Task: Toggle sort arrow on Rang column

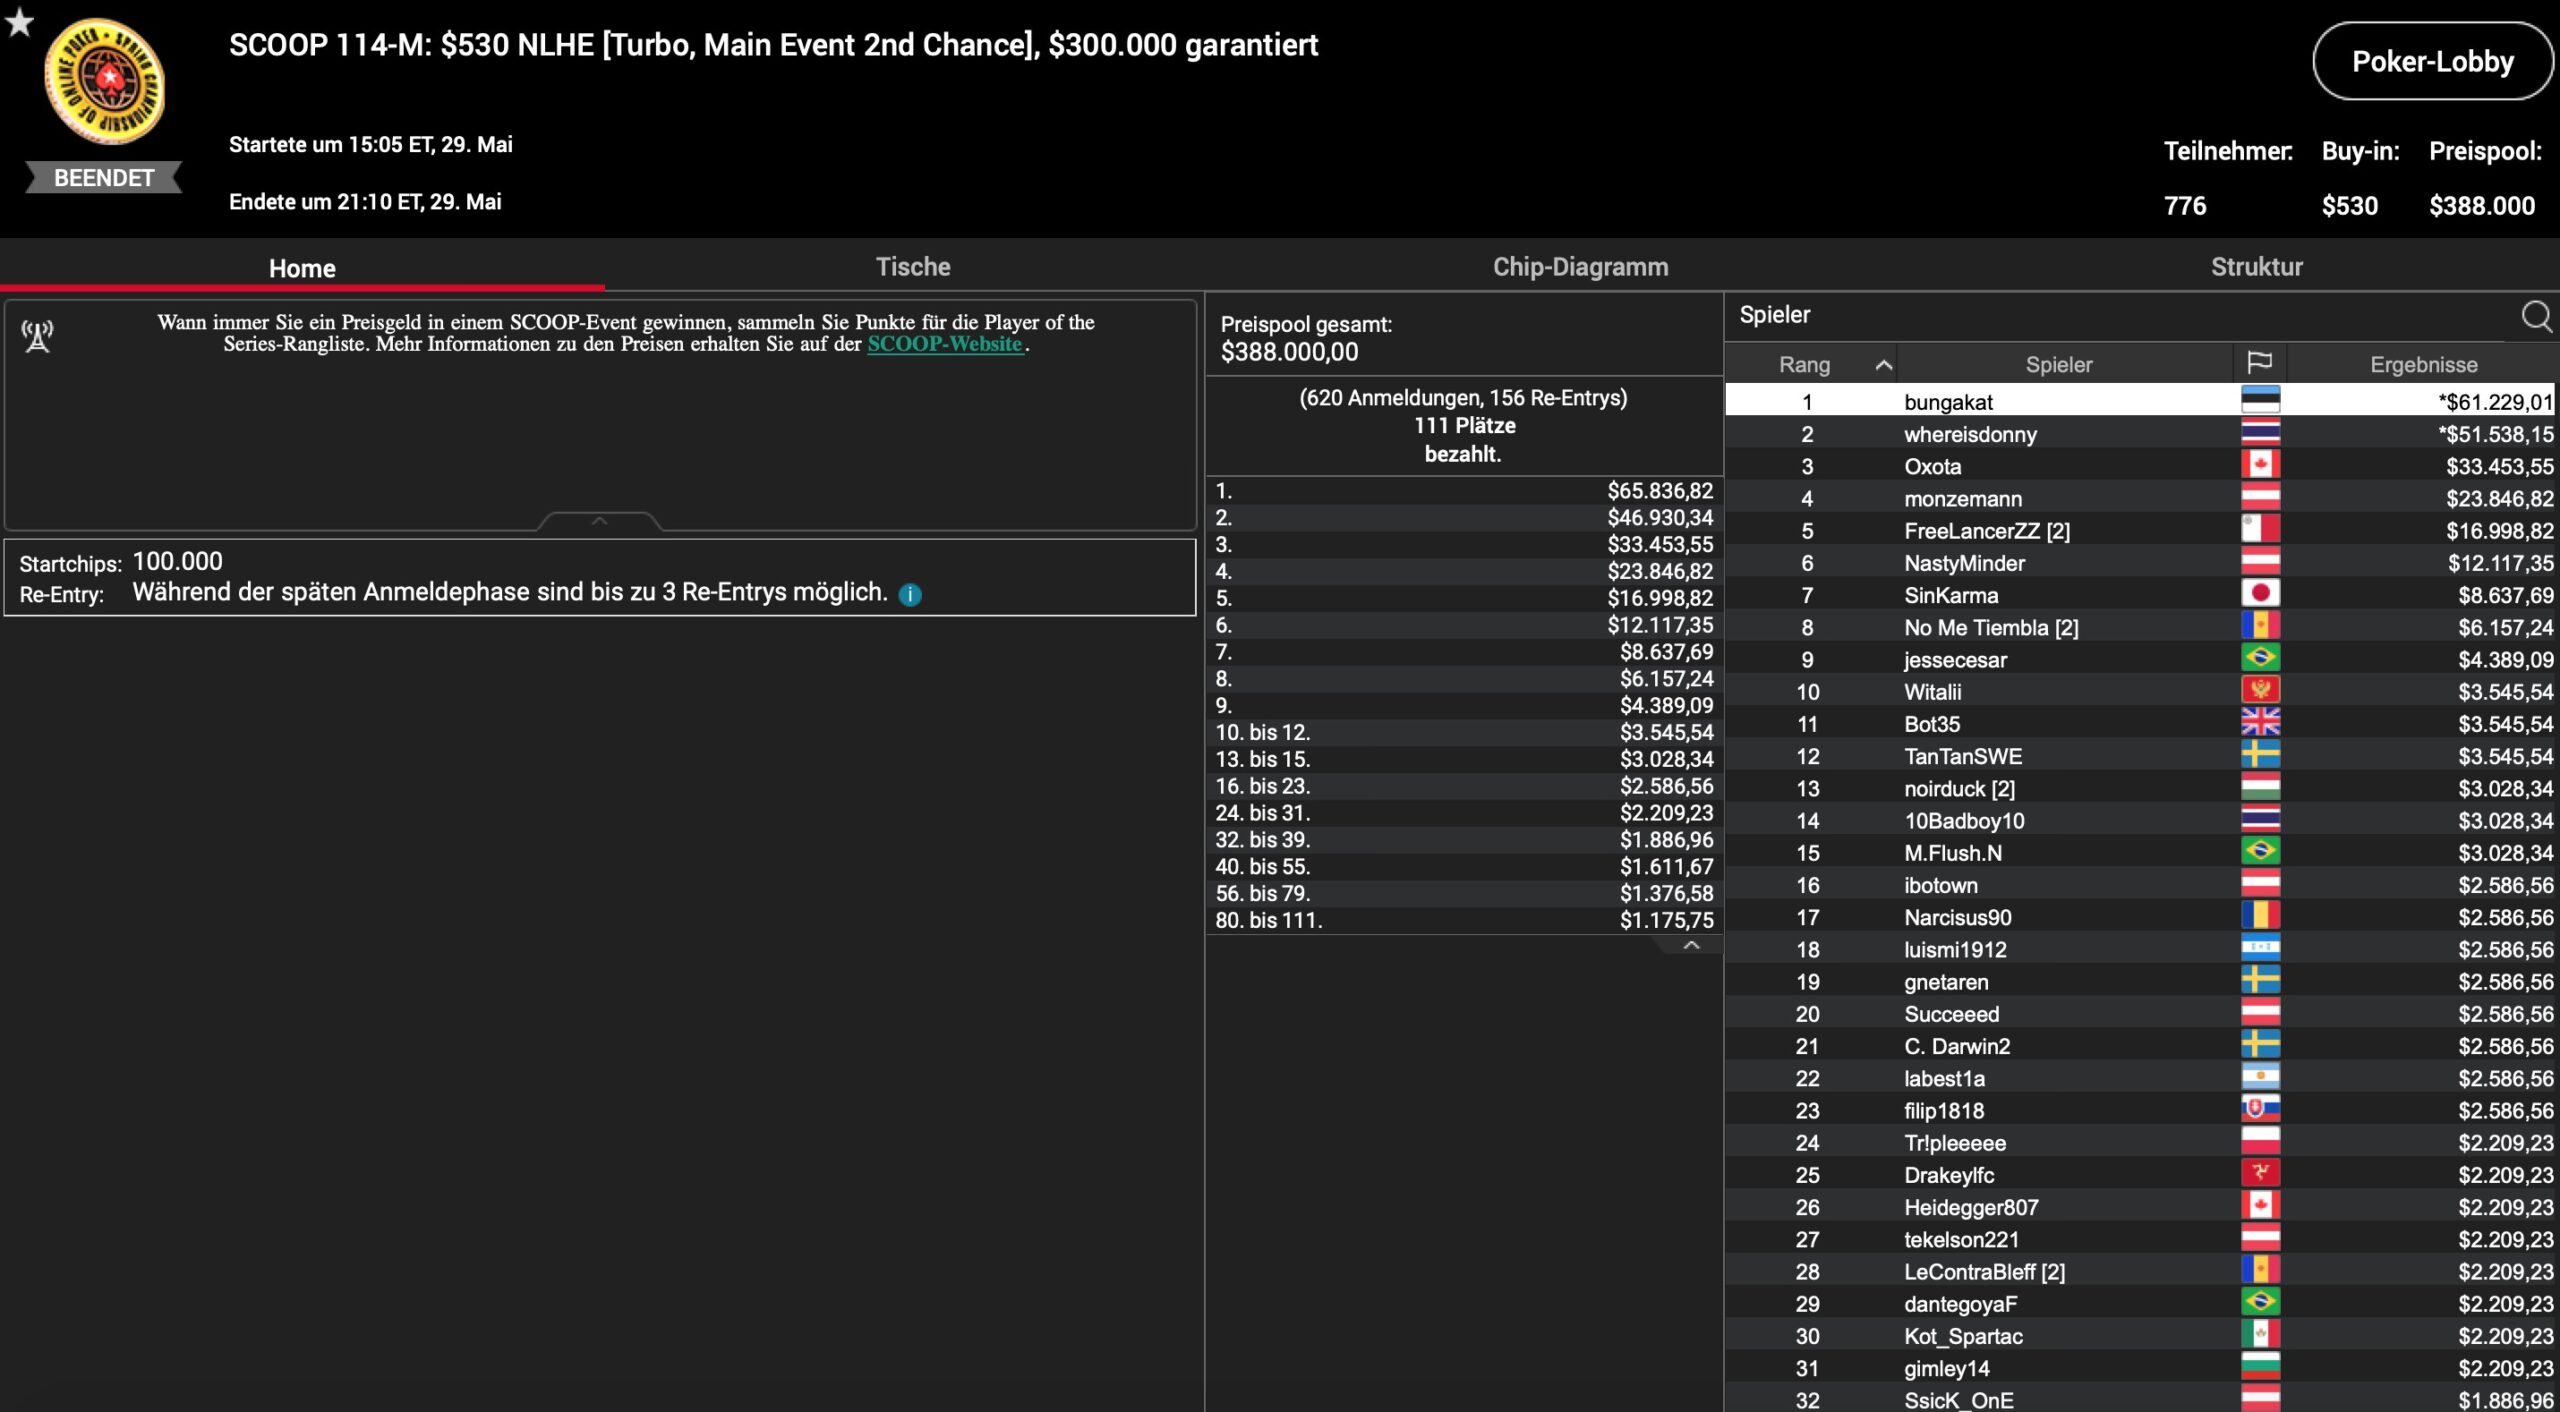Action: [1883, 365]
